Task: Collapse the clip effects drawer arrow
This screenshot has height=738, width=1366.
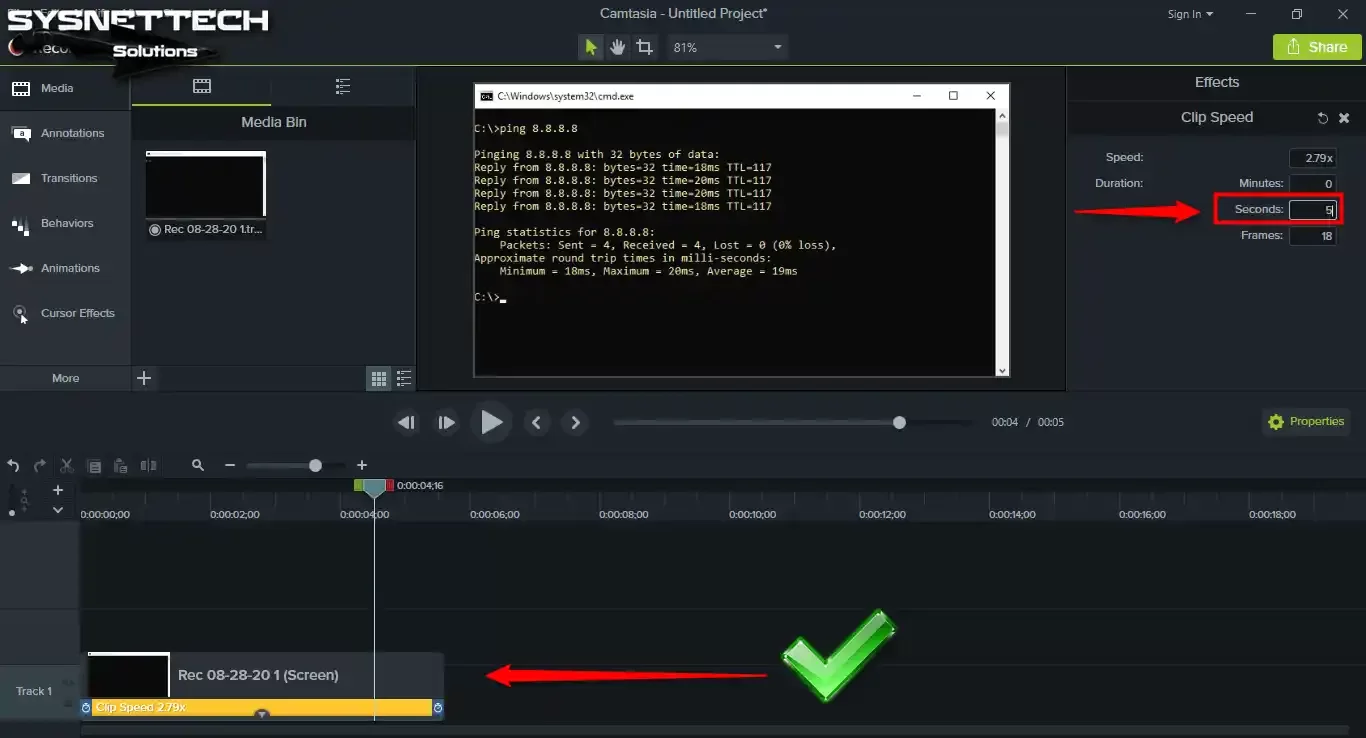Action: [x=262, y=715]
